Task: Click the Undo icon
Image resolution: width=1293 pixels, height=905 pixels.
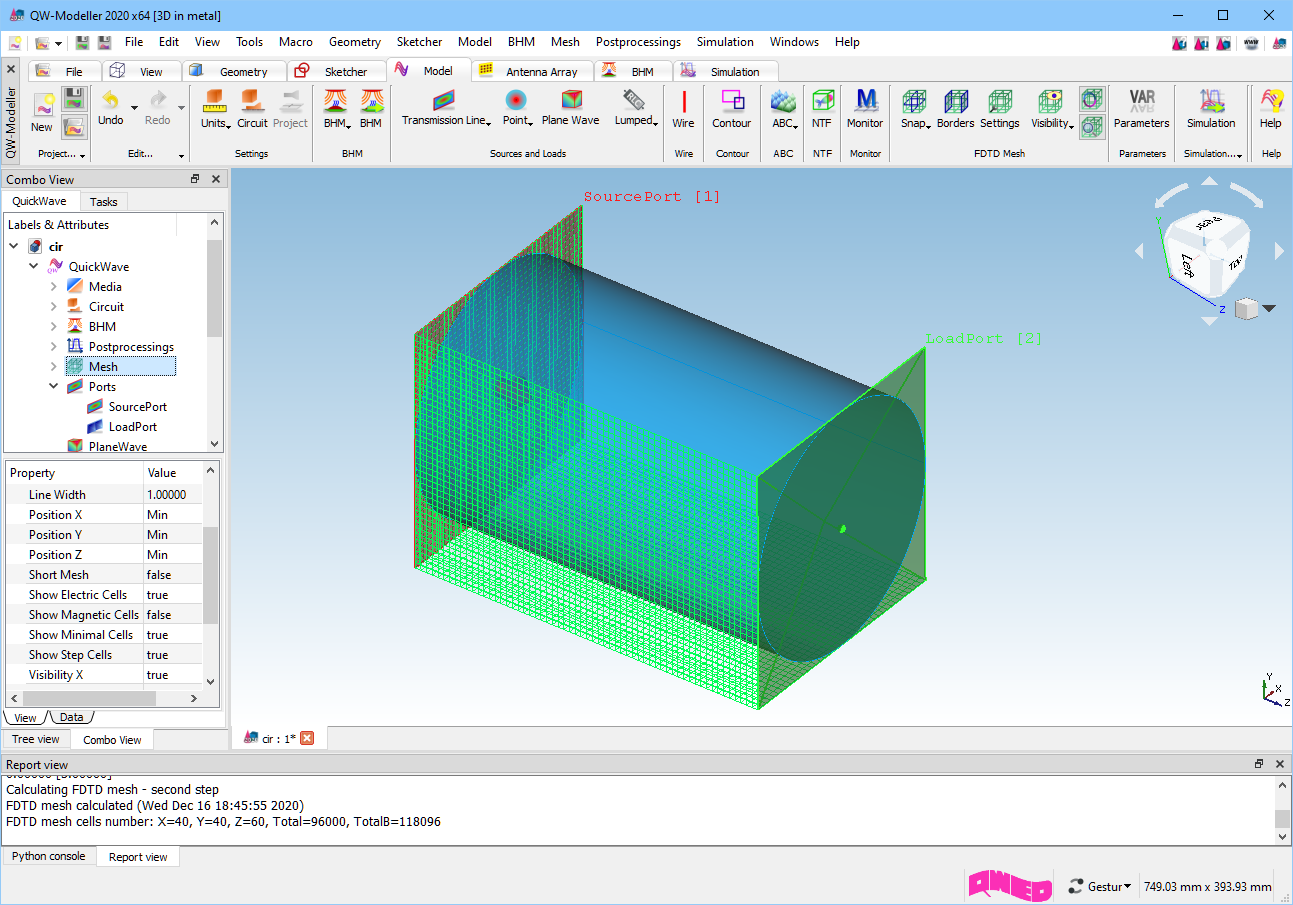Action: pyautogui.click(x=111, y=108)
